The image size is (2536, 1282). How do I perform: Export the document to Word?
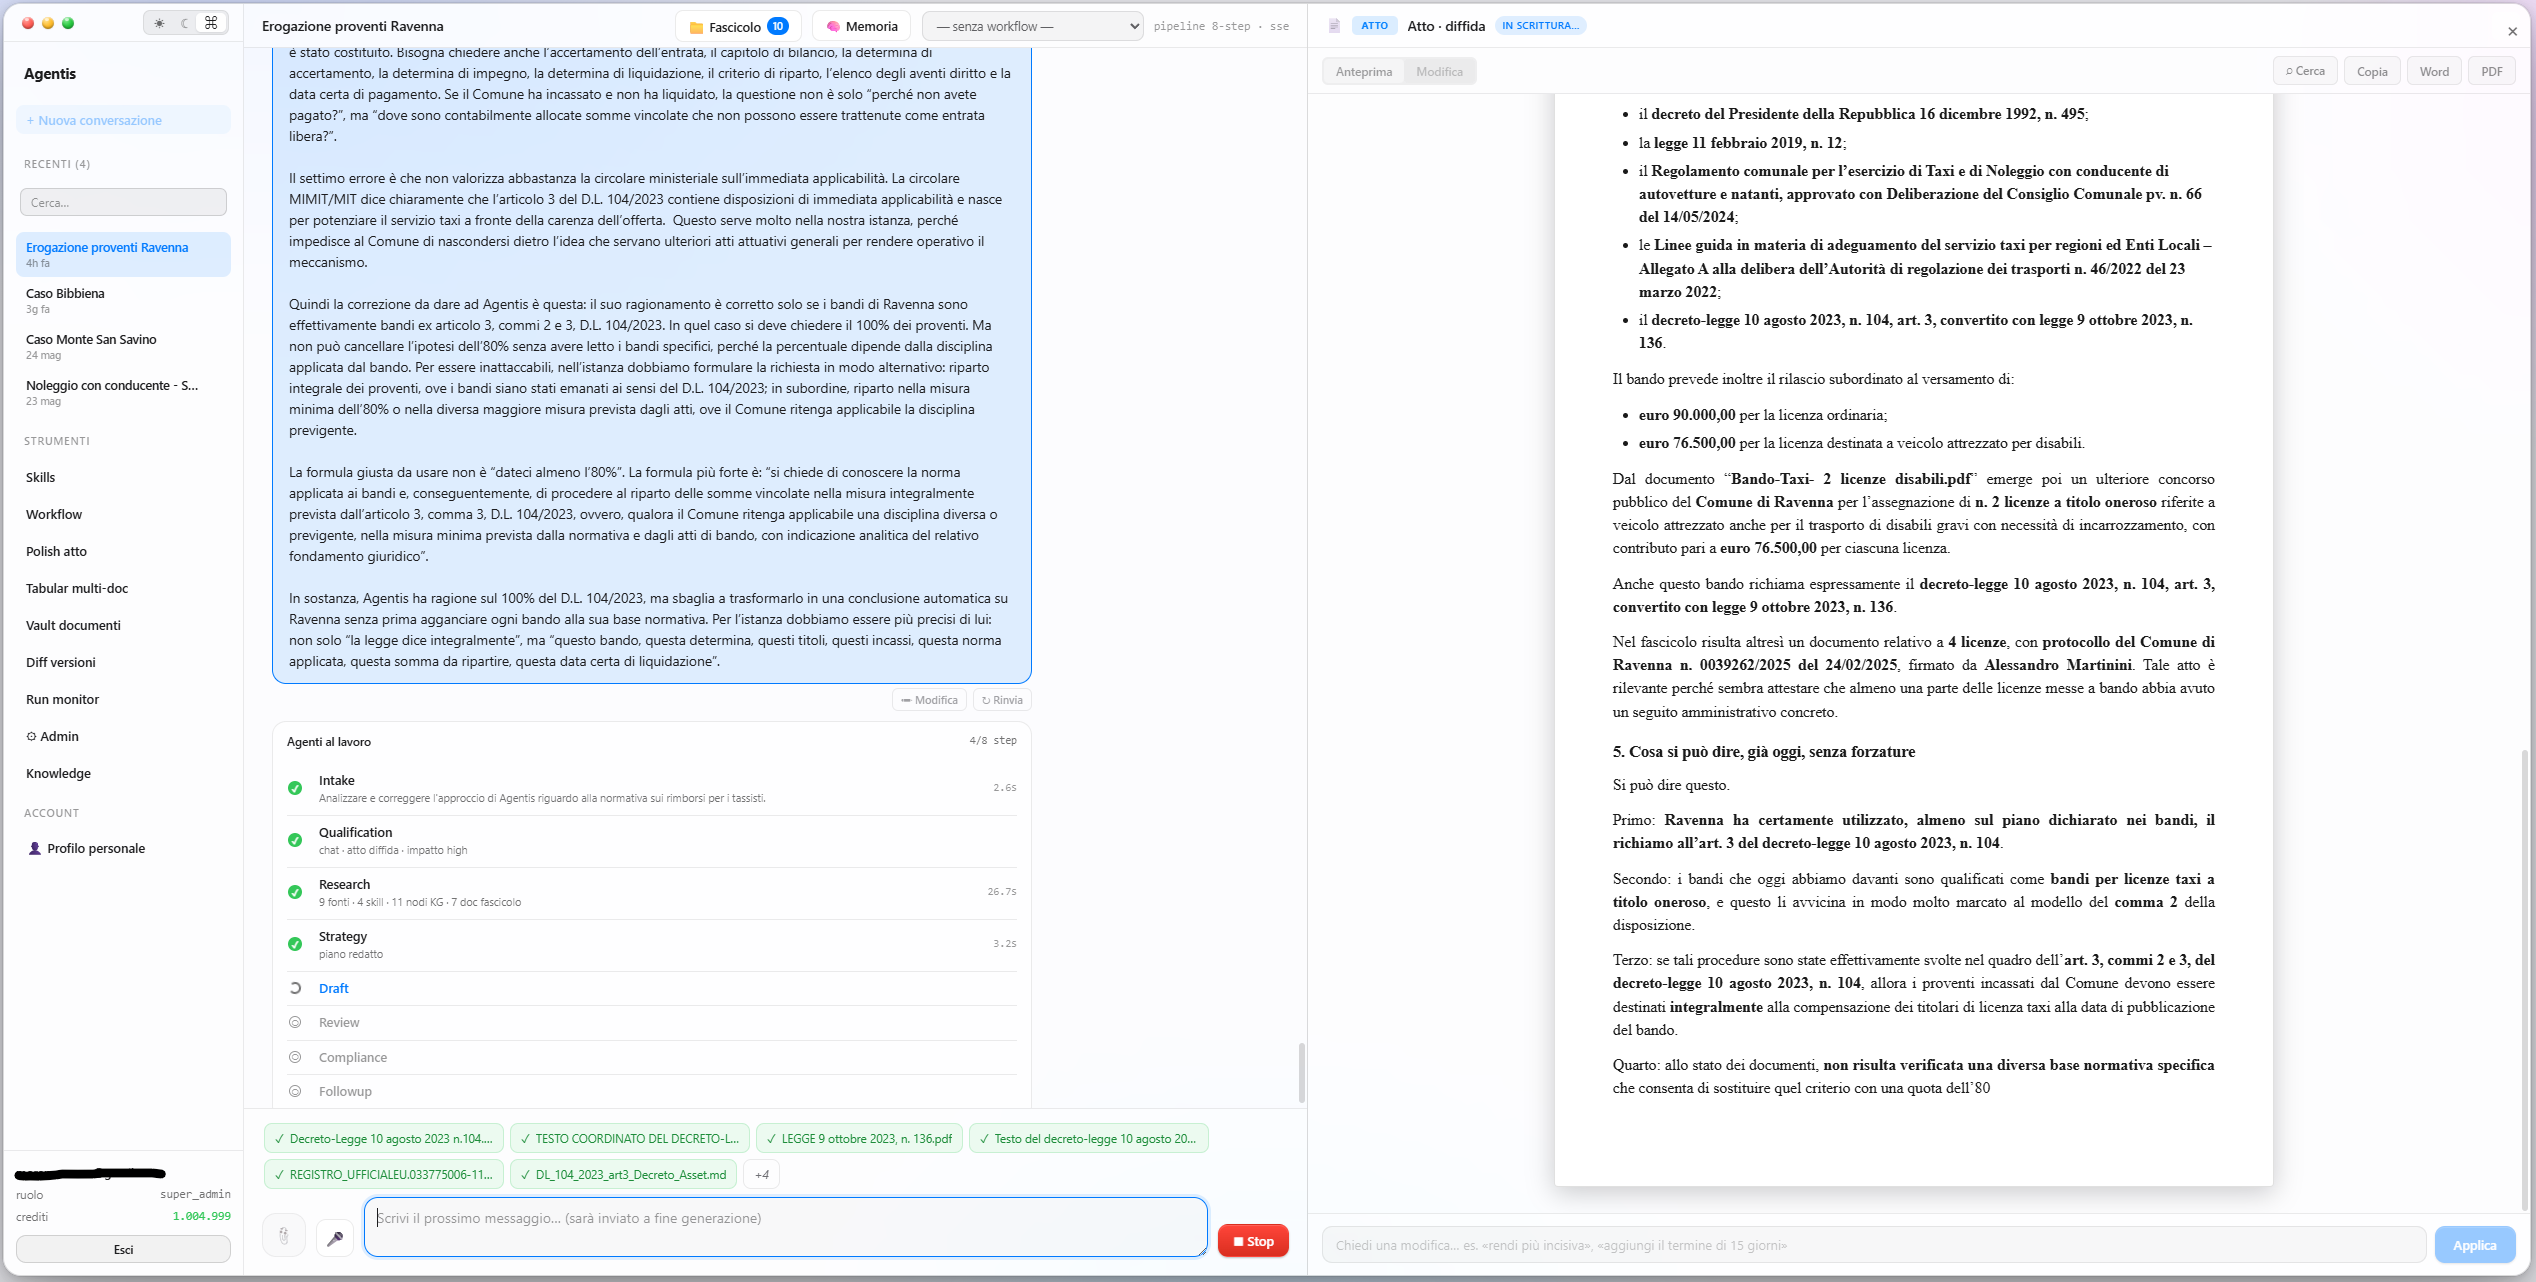pyautogui.click(x=2434, y=71)
